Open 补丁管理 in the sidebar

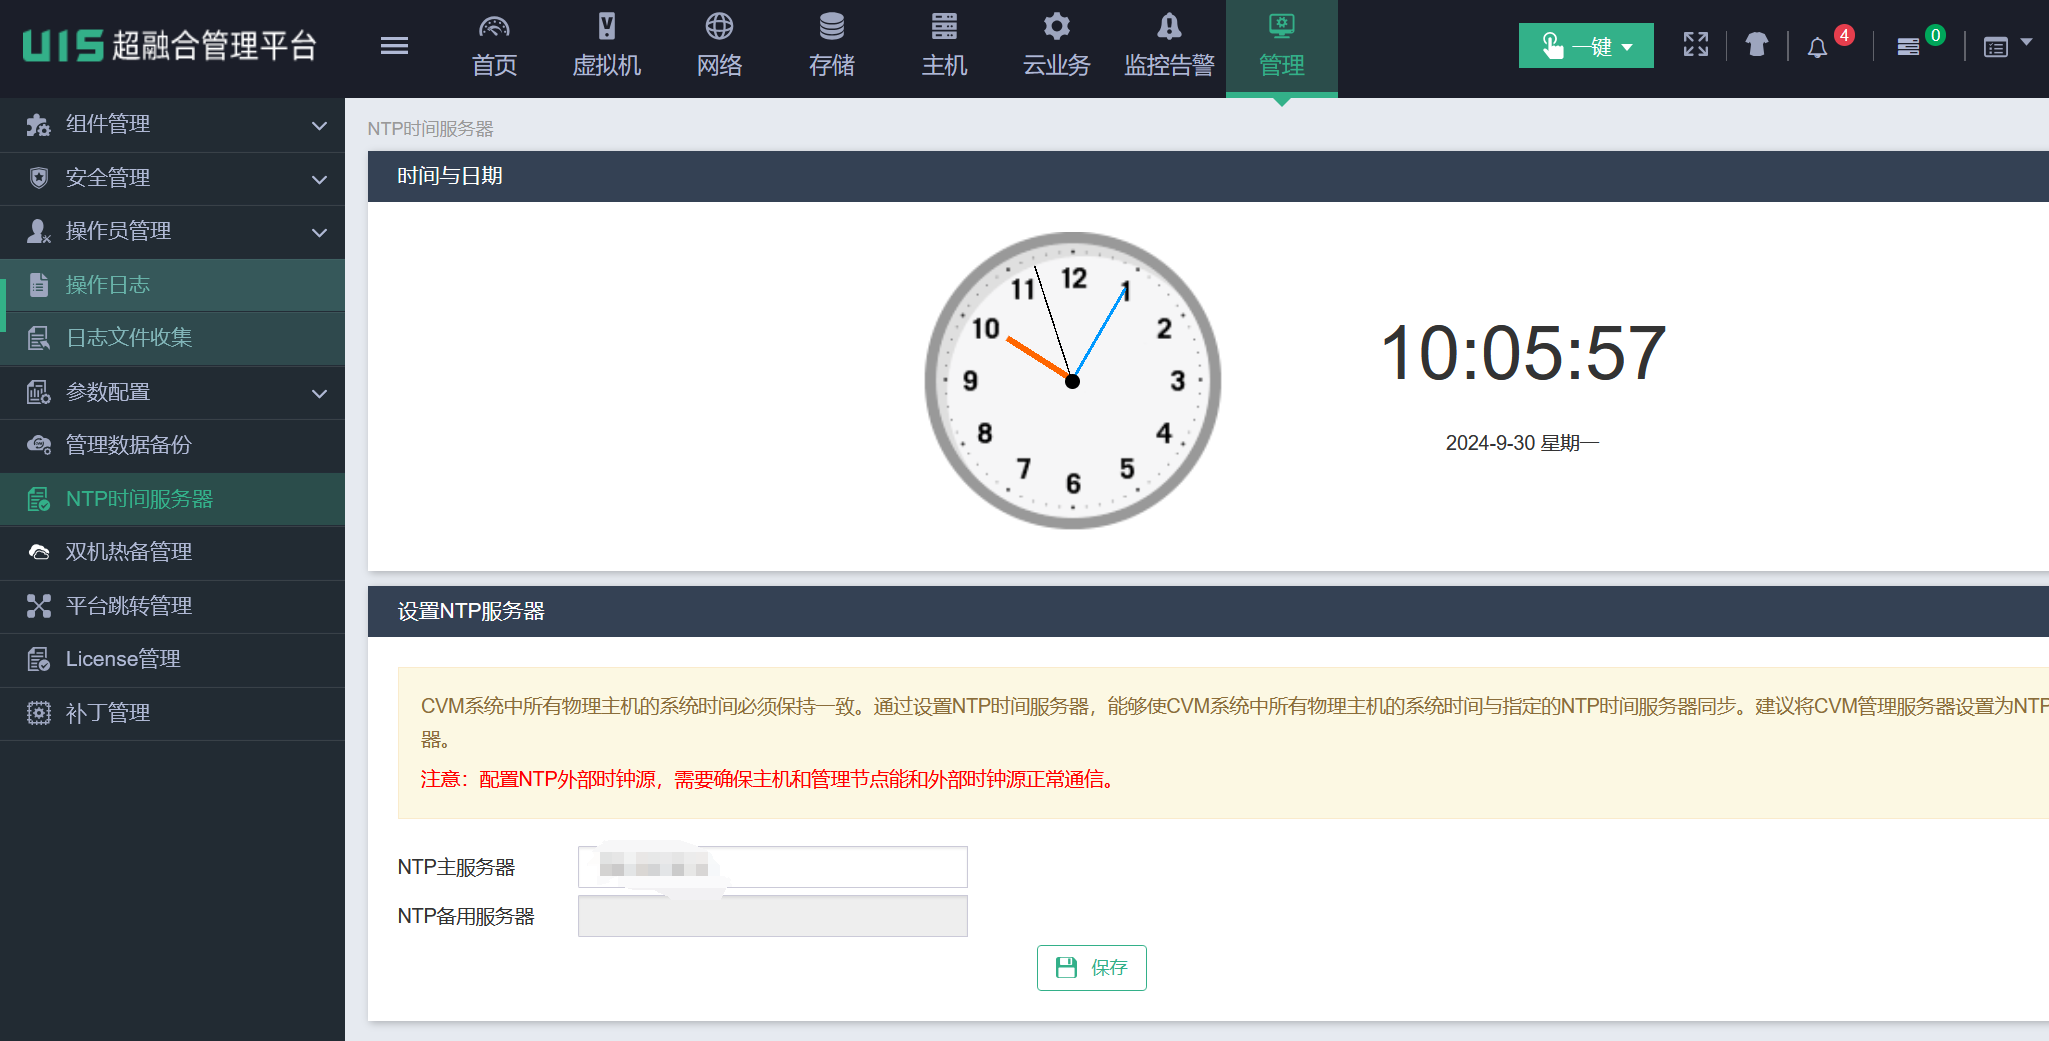(x=172, y=713)
